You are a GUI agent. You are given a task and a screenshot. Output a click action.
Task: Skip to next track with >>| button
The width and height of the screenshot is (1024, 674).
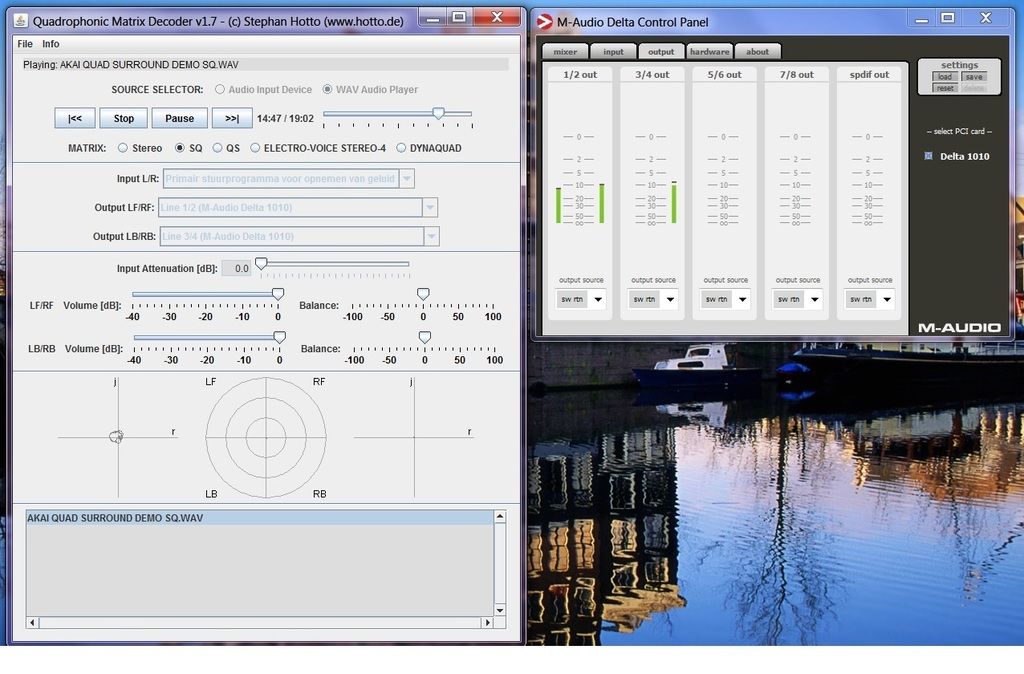(x=232, y=118)
